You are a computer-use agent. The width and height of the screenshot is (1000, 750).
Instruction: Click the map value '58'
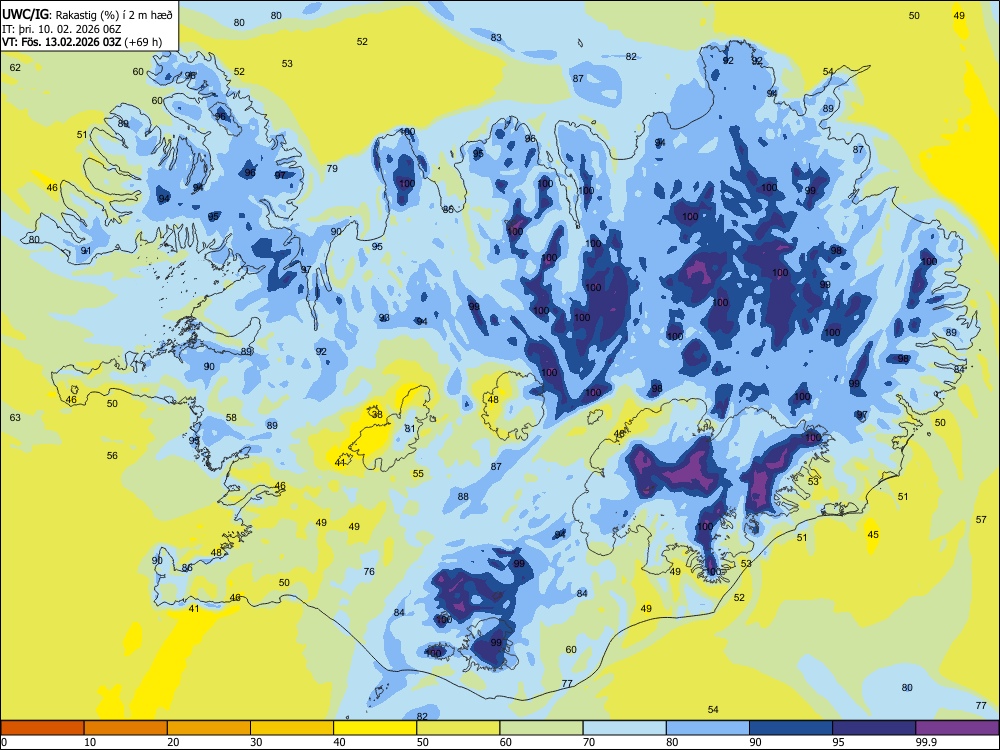point(231,418)
